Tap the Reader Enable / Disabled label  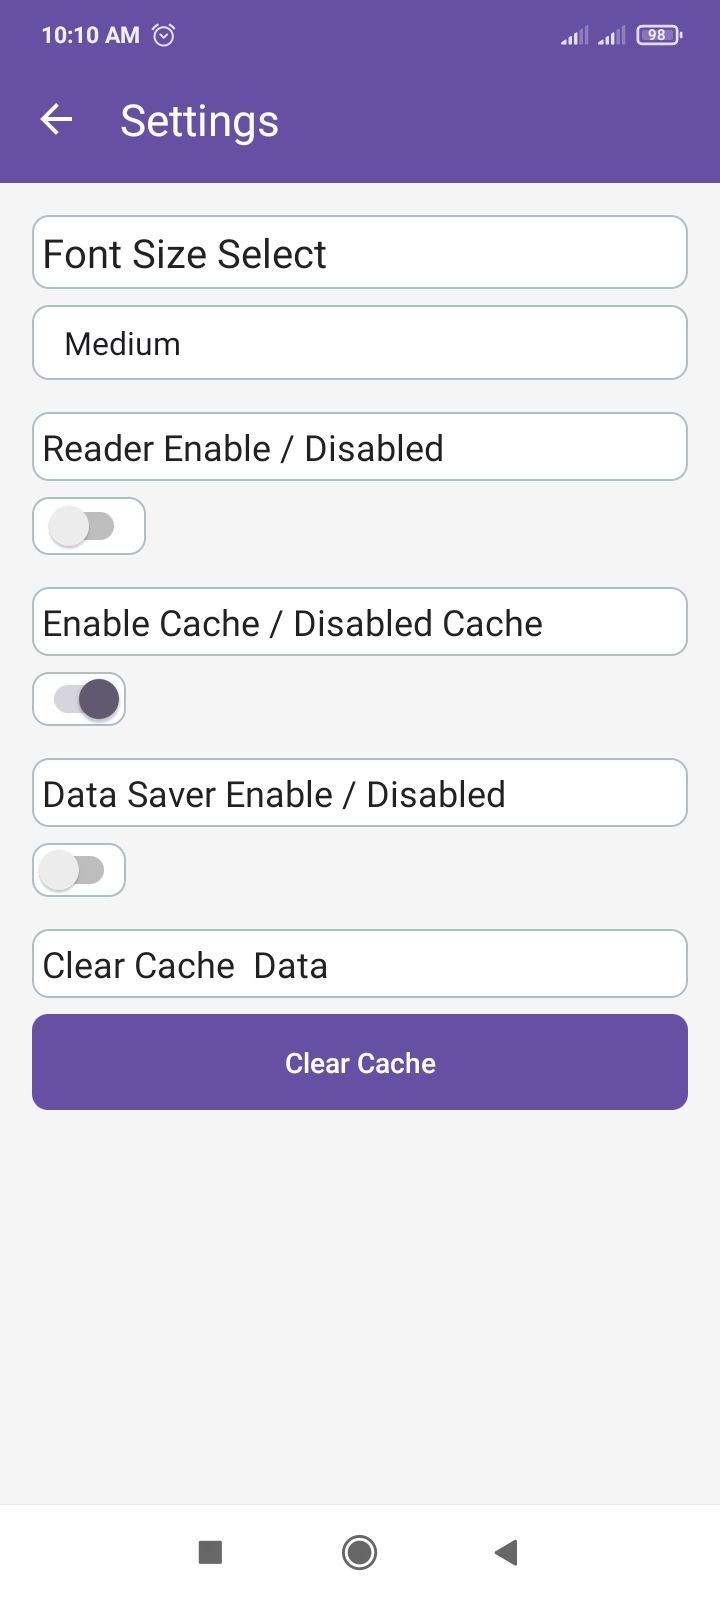click(x=243, y=448)
